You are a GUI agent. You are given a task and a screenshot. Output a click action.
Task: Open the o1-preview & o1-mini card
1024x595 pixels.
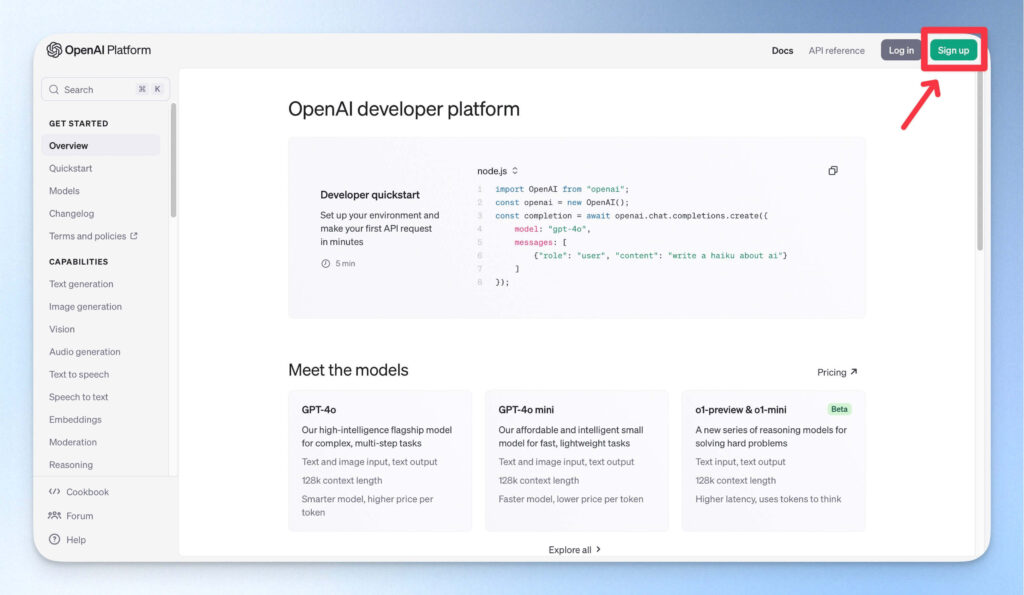(x=773, y=460)
